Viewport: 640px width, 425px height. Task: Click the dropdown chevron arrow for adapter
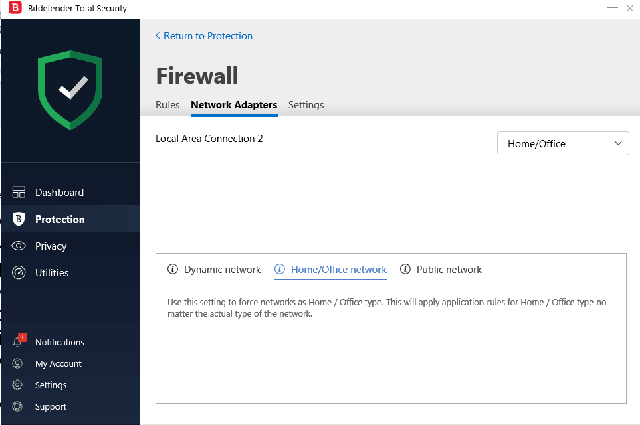618,143
